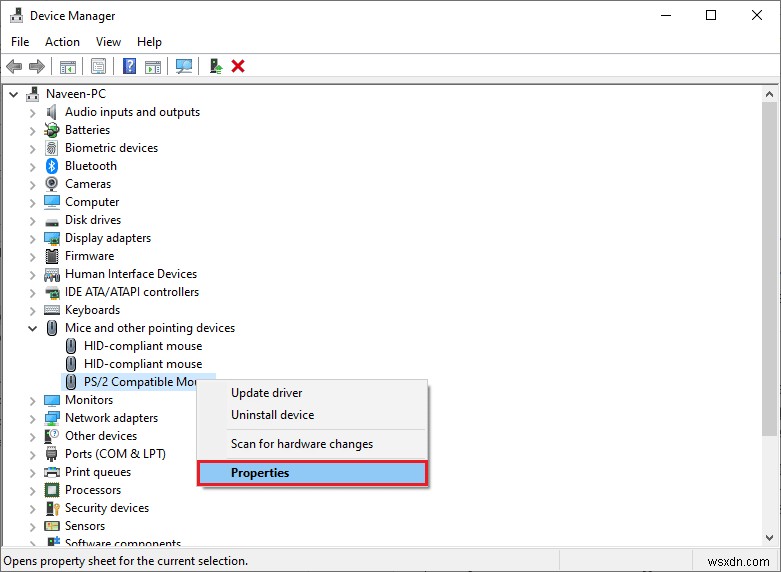Choose Update driver from context menu
781x572 pixels.
pos(312,393)
